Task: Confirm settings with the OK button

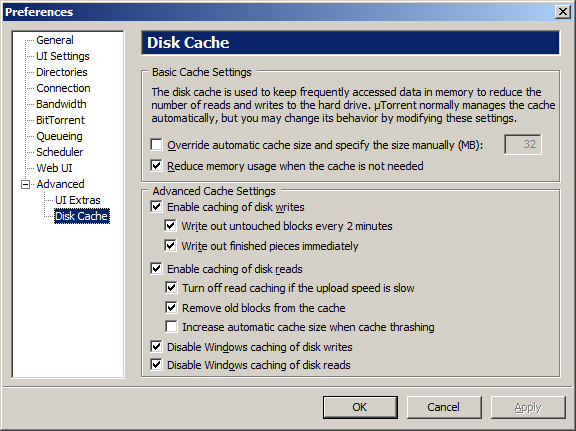Action: pos(360,407)
